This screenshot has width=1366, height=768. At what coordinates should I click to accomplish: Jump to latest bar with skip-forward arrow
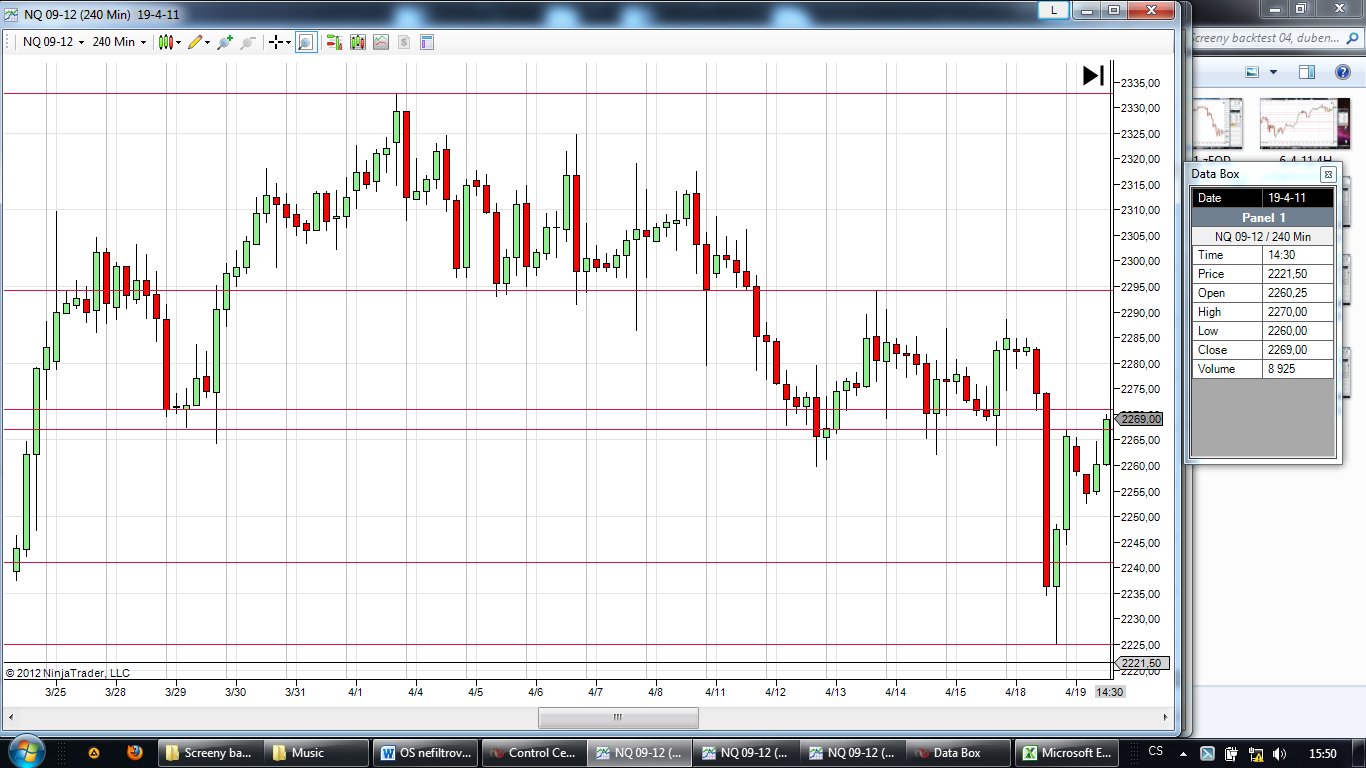point(1094,75)
